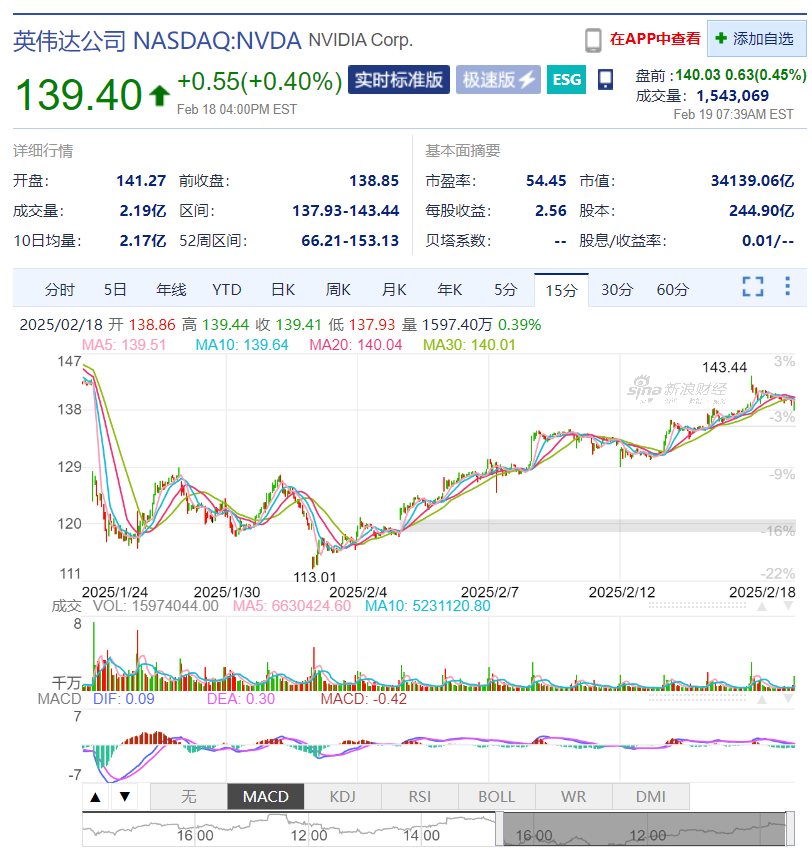Enable the DMI indicator
This screenshot has height=859, width=812.
coord(651,797)
